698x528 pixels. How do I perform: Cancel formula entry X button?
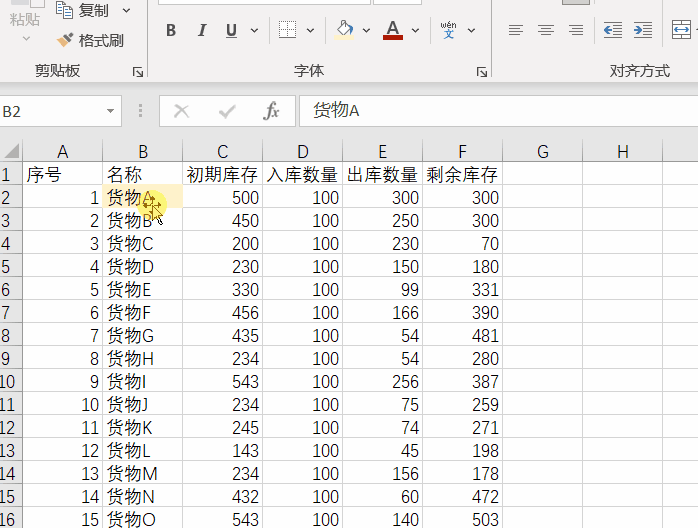(181, 111)
